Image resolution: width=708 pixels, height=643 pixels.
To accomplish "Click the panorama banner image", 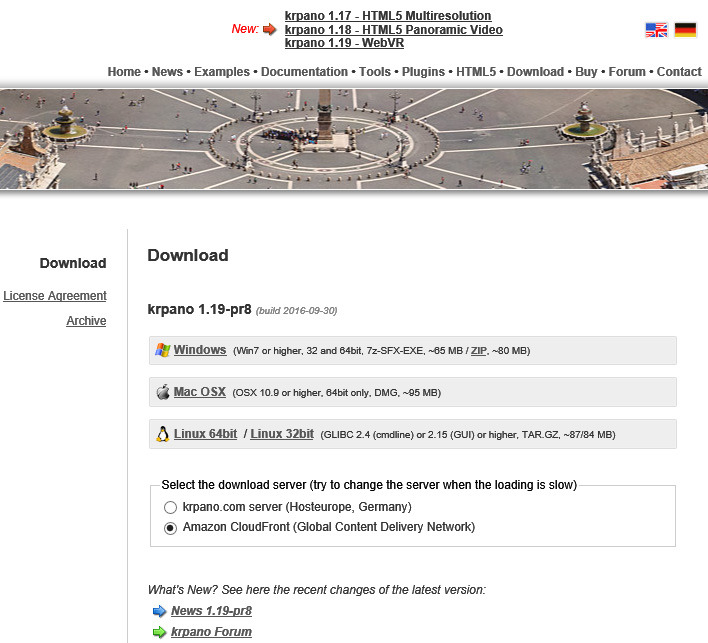I will tap(354, 139).
